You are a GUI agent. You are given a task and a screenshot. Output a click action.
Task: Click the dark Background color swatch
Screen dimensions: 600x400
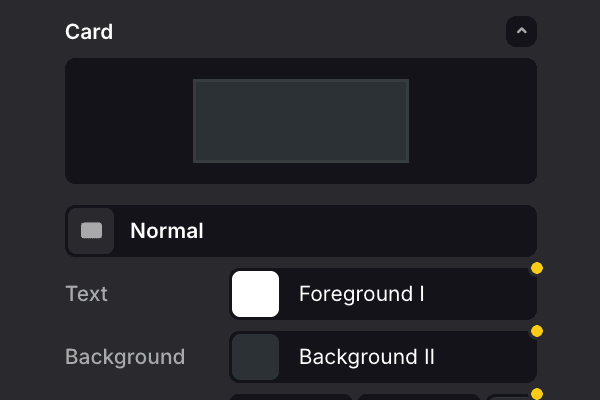tap(255, 357)
